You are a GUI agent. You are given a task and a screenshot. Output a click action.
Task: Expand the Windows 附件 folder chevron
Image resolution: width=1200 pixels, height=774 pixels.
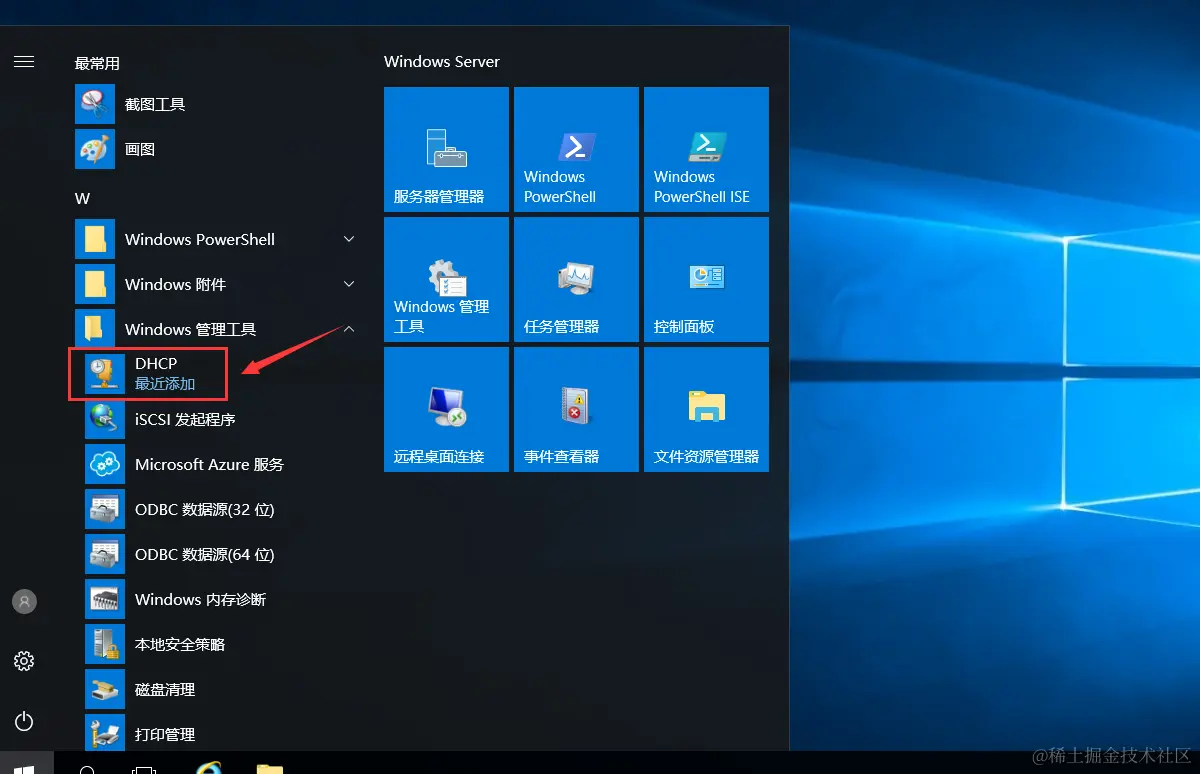[349, 284]
